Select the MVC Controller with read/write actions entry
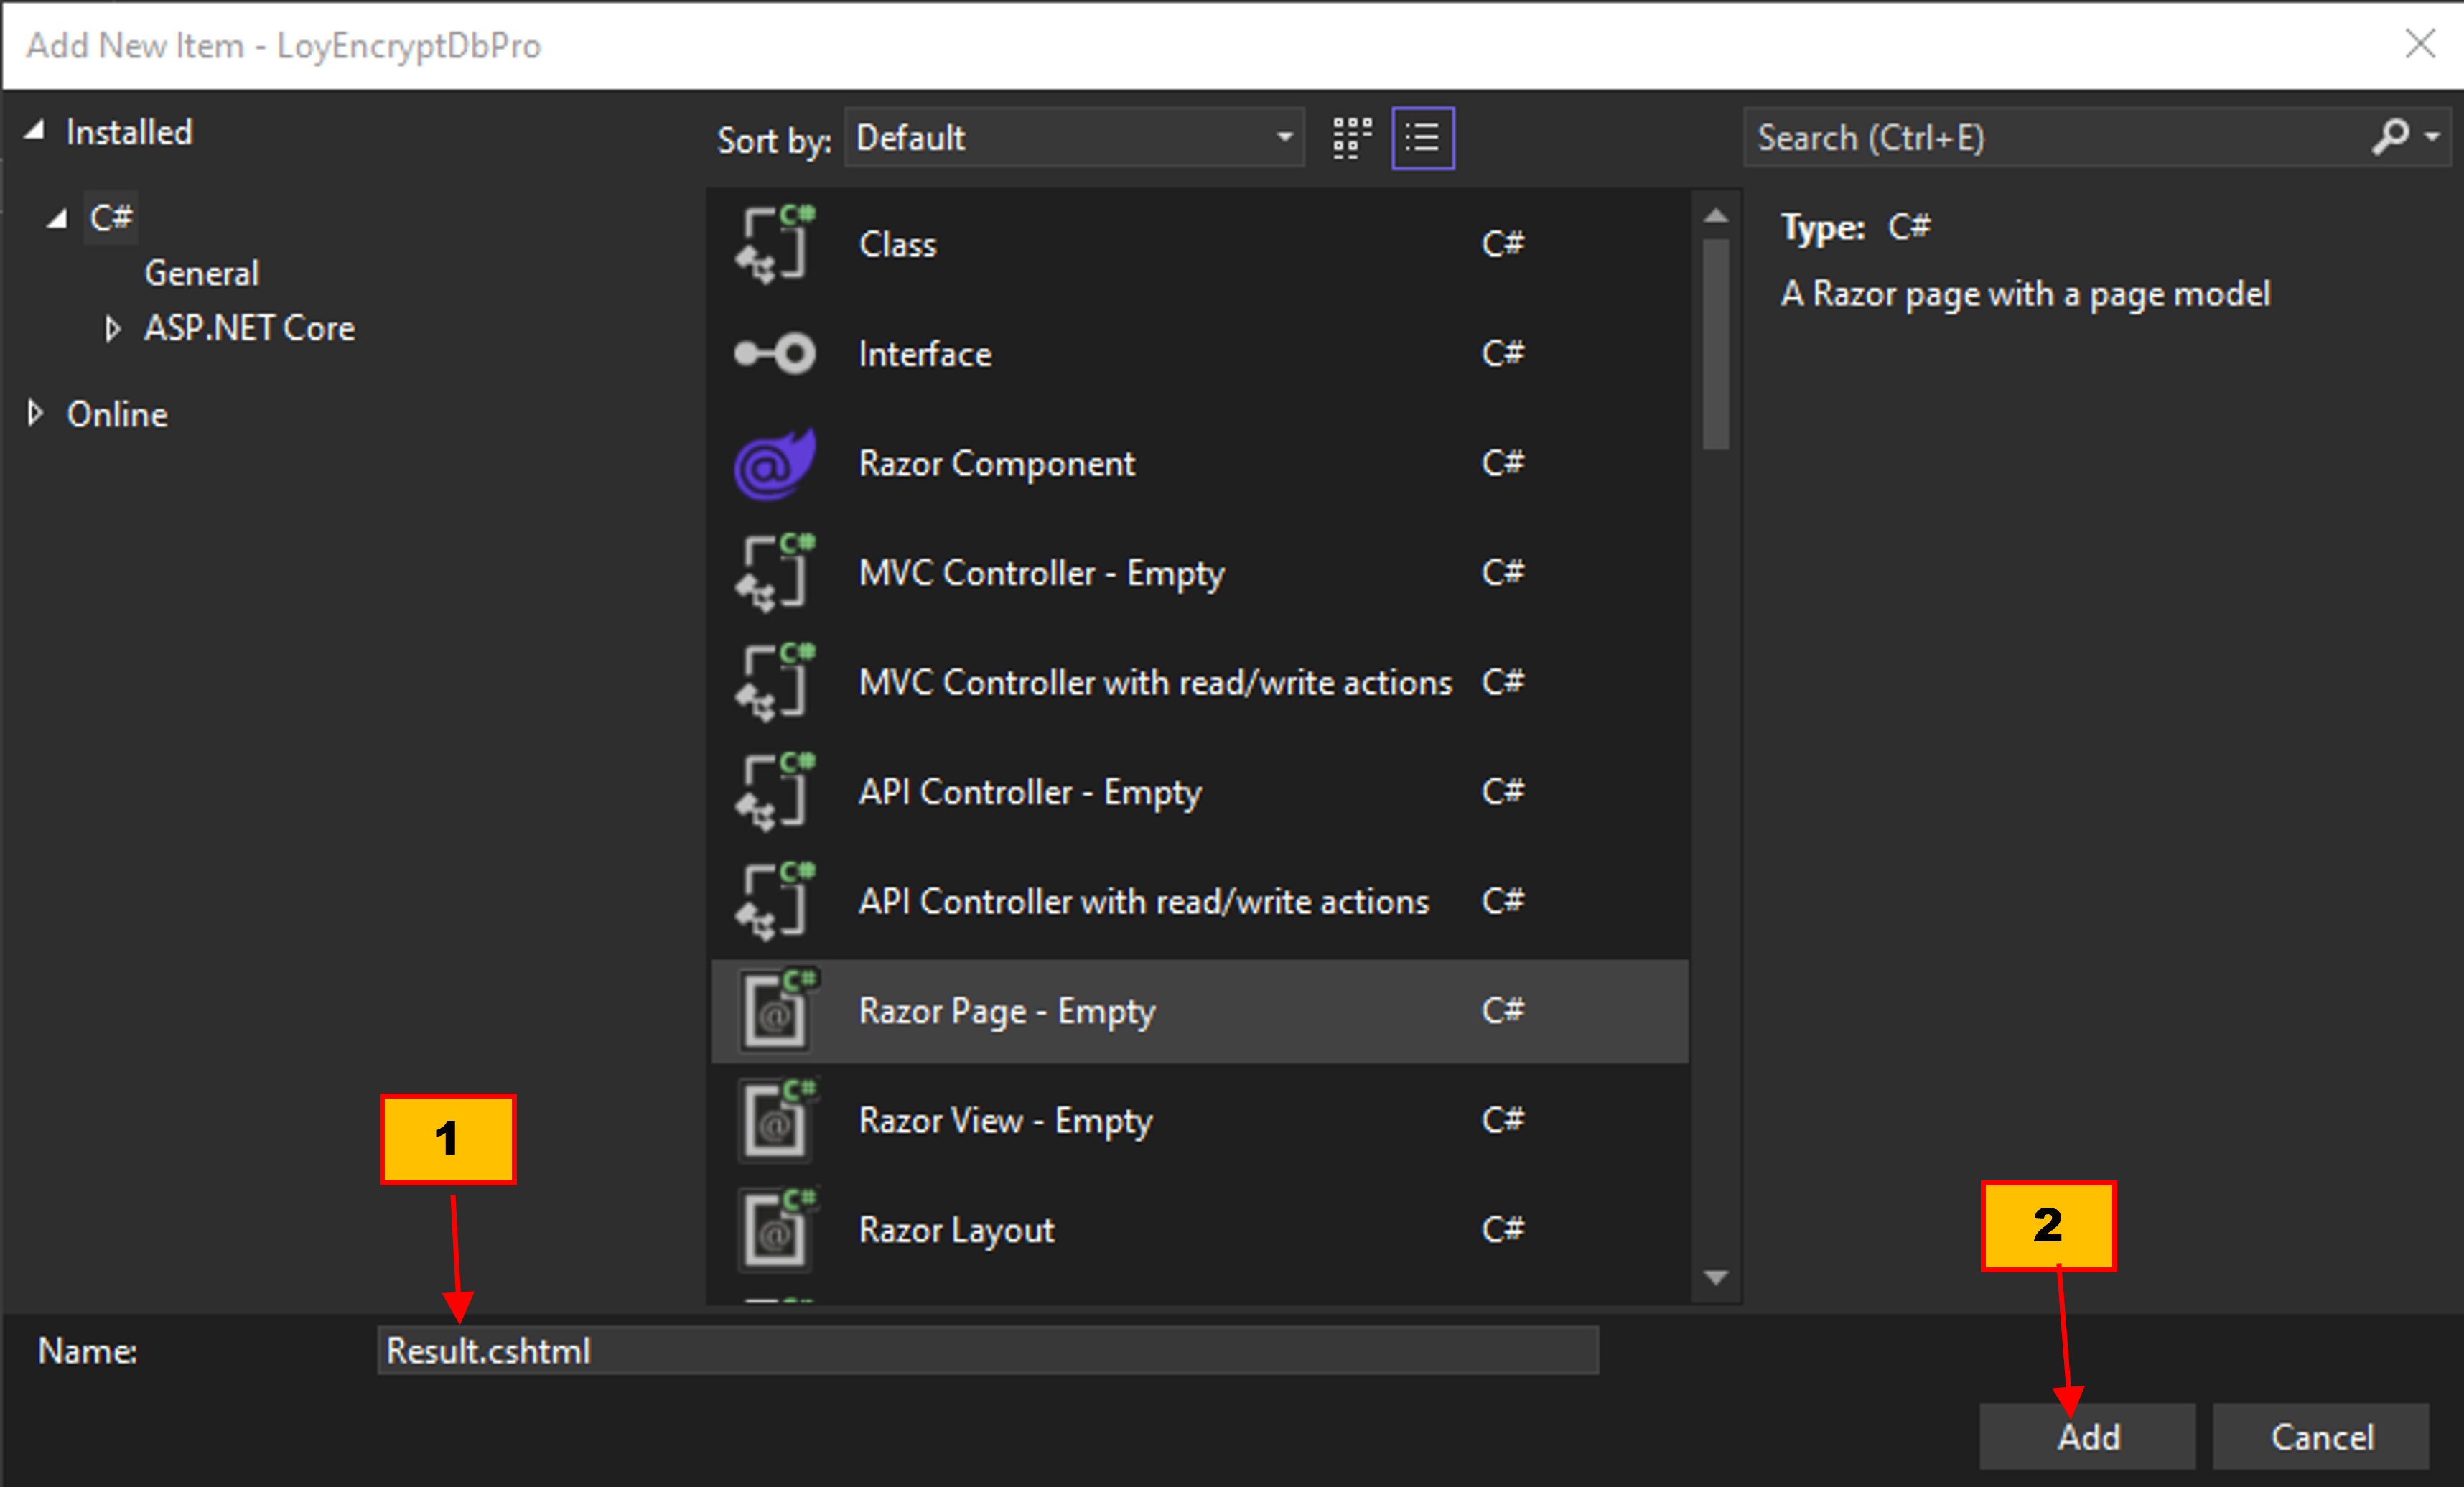 (x=1154, y=683)
